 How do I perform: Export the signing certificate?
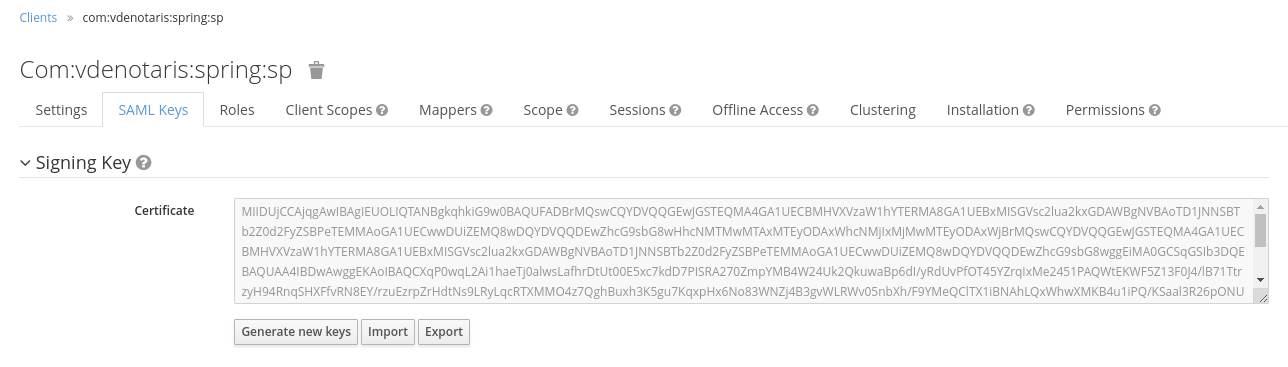[444, 332]
